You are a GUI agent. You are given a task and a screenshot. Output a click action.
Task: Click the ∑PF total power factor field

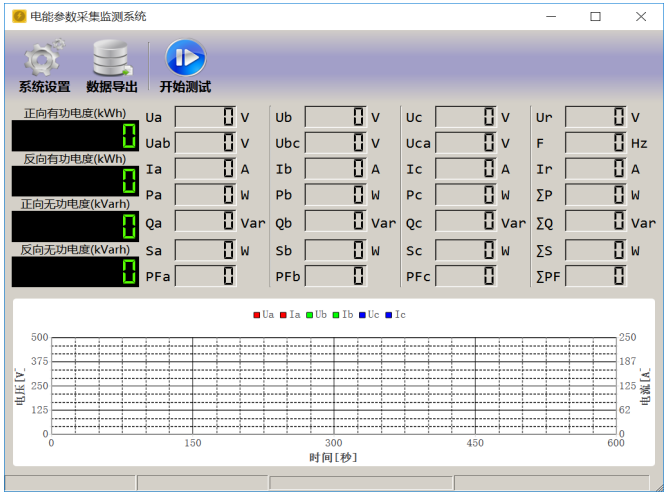point(596,275)
